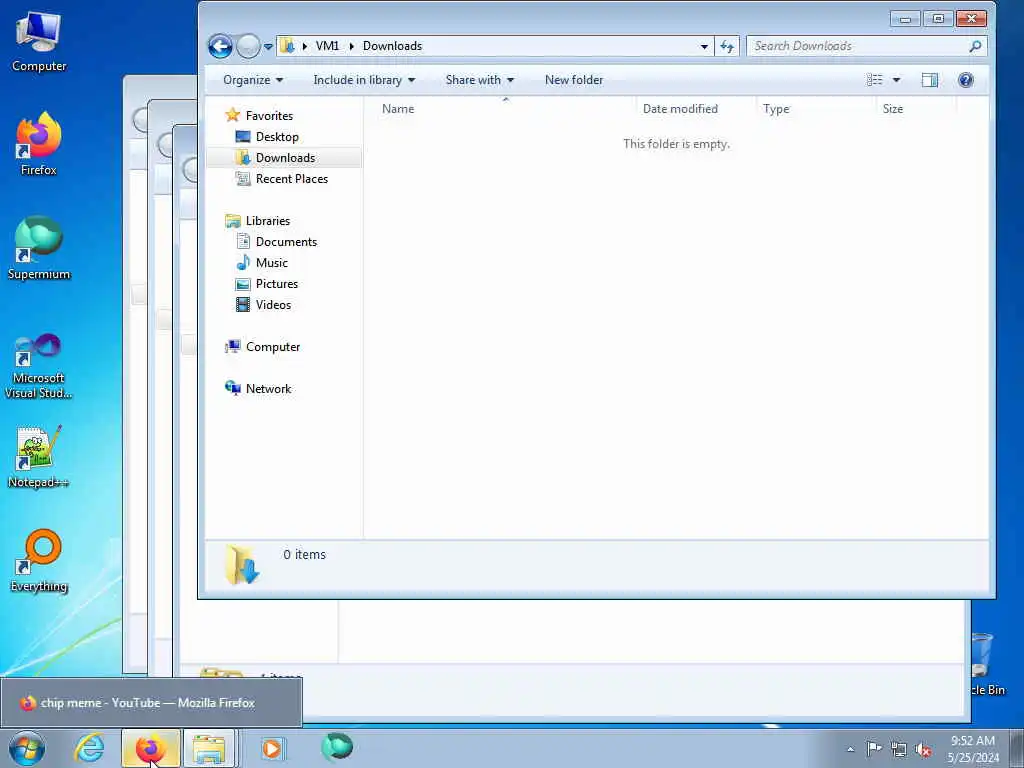Open Desktop under Favorites
The height and width of the screenshot is (768, 1024).
(277, 137)
